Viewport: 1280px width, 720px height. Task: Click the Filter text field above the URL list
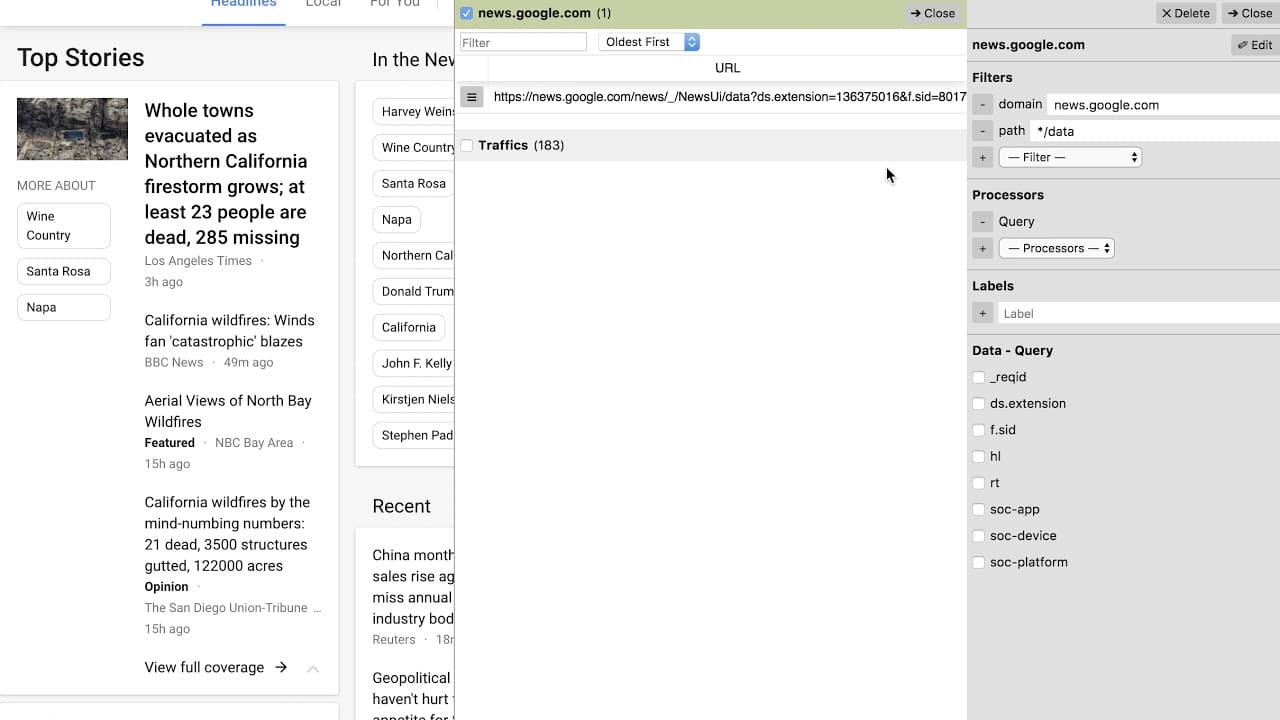(523, 42)
